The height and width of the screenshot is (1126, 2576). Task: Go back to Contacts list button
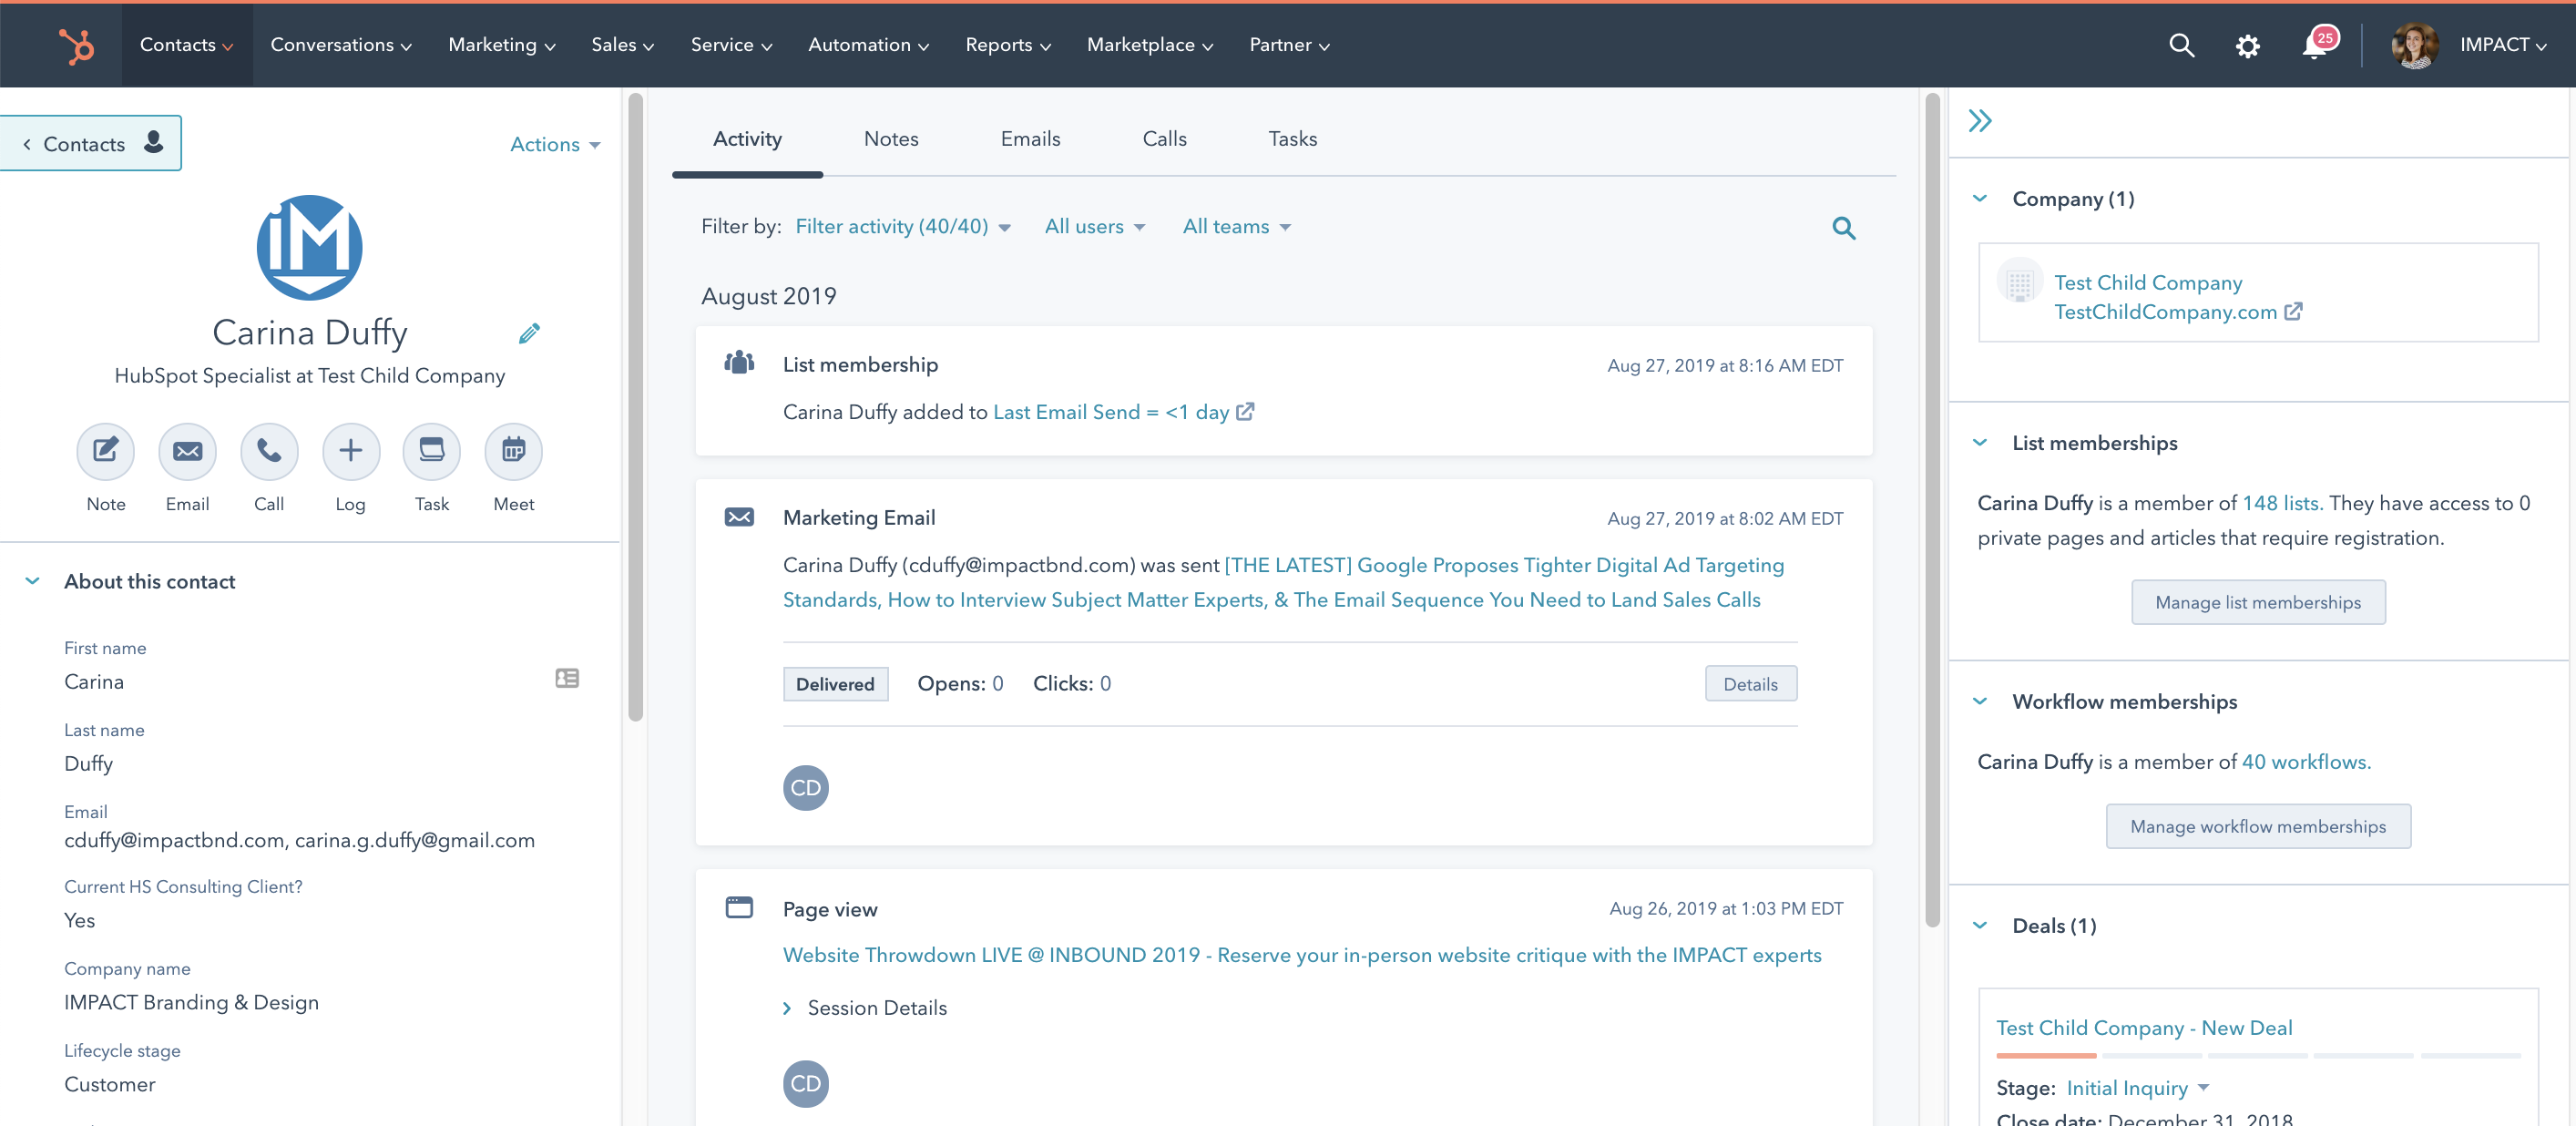90,143
